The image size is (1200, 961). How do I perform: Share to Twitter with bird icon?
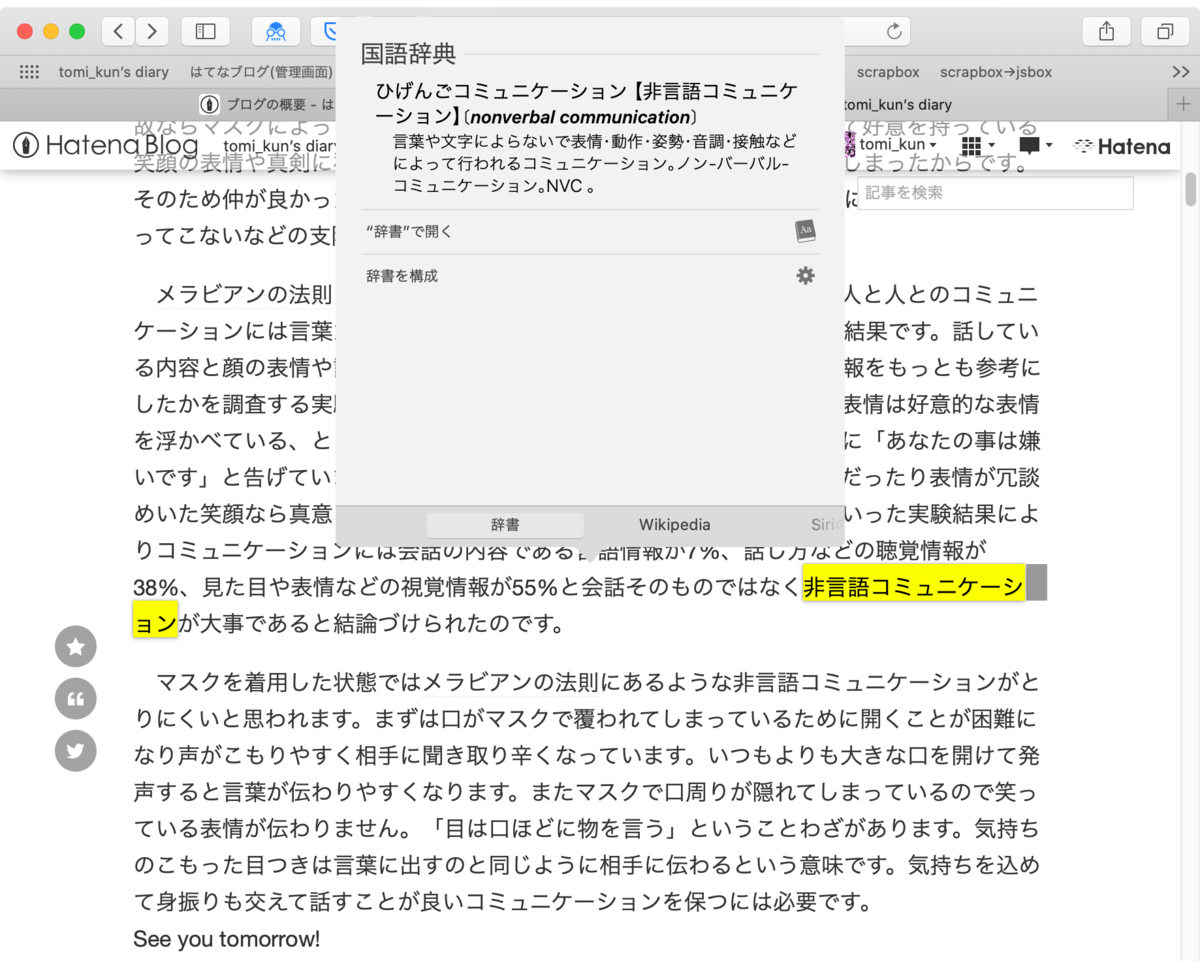click(76, 751)
